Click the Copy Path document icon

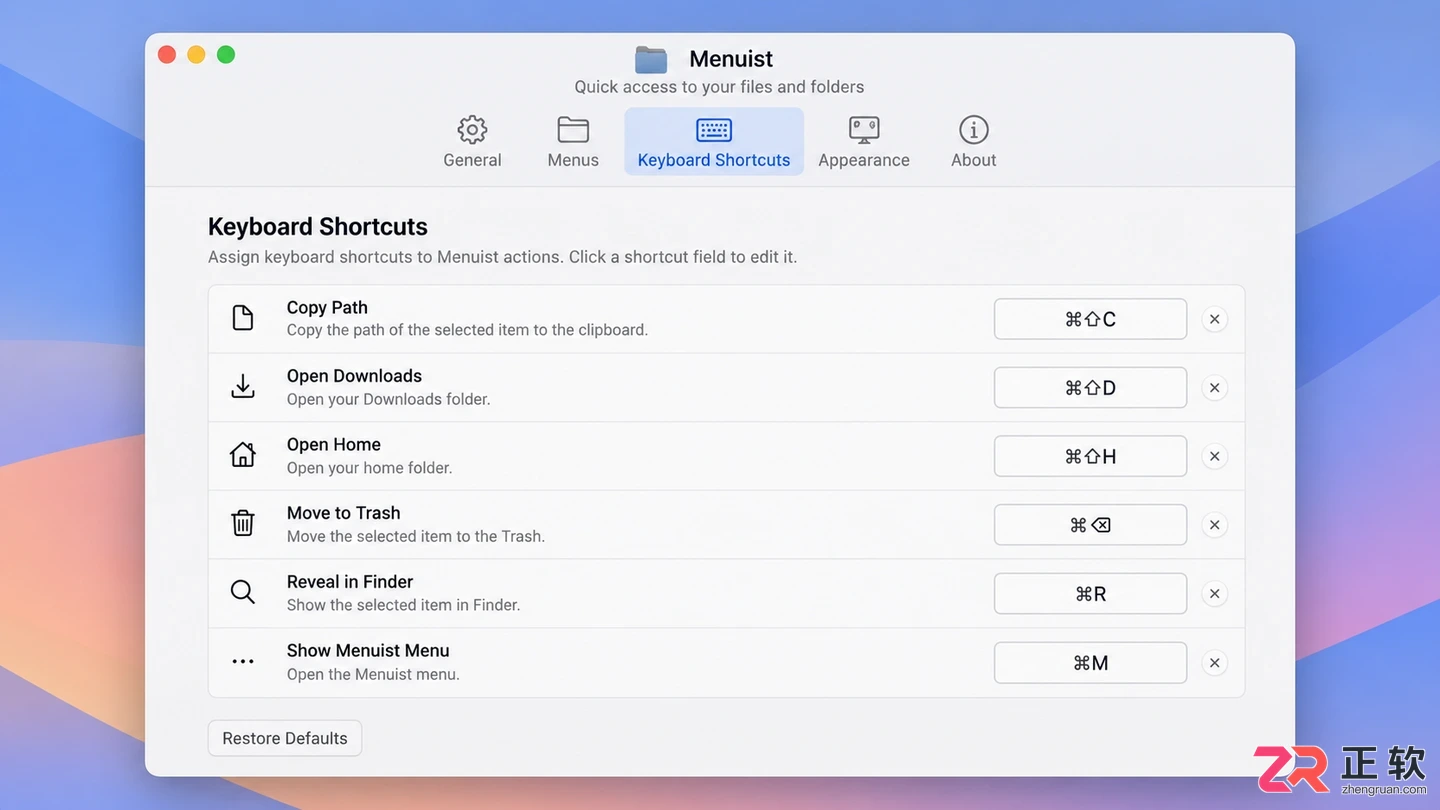(243, 318)
